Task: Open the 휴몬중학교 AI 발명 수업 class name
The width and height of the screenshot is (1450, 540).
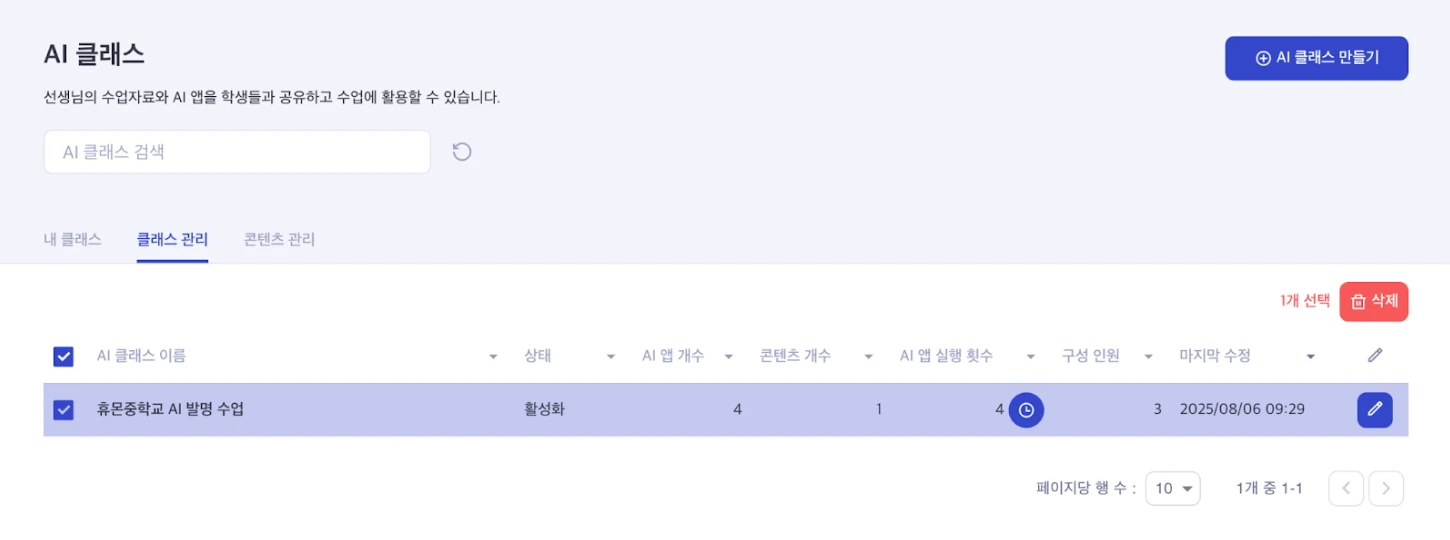Action: click(x=170, y=410)
